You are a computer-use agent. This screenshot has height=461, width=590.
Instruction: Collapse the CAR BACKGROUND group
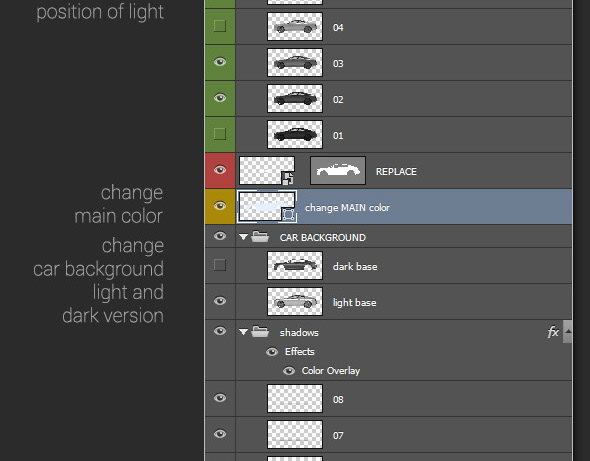pos(243,237)
